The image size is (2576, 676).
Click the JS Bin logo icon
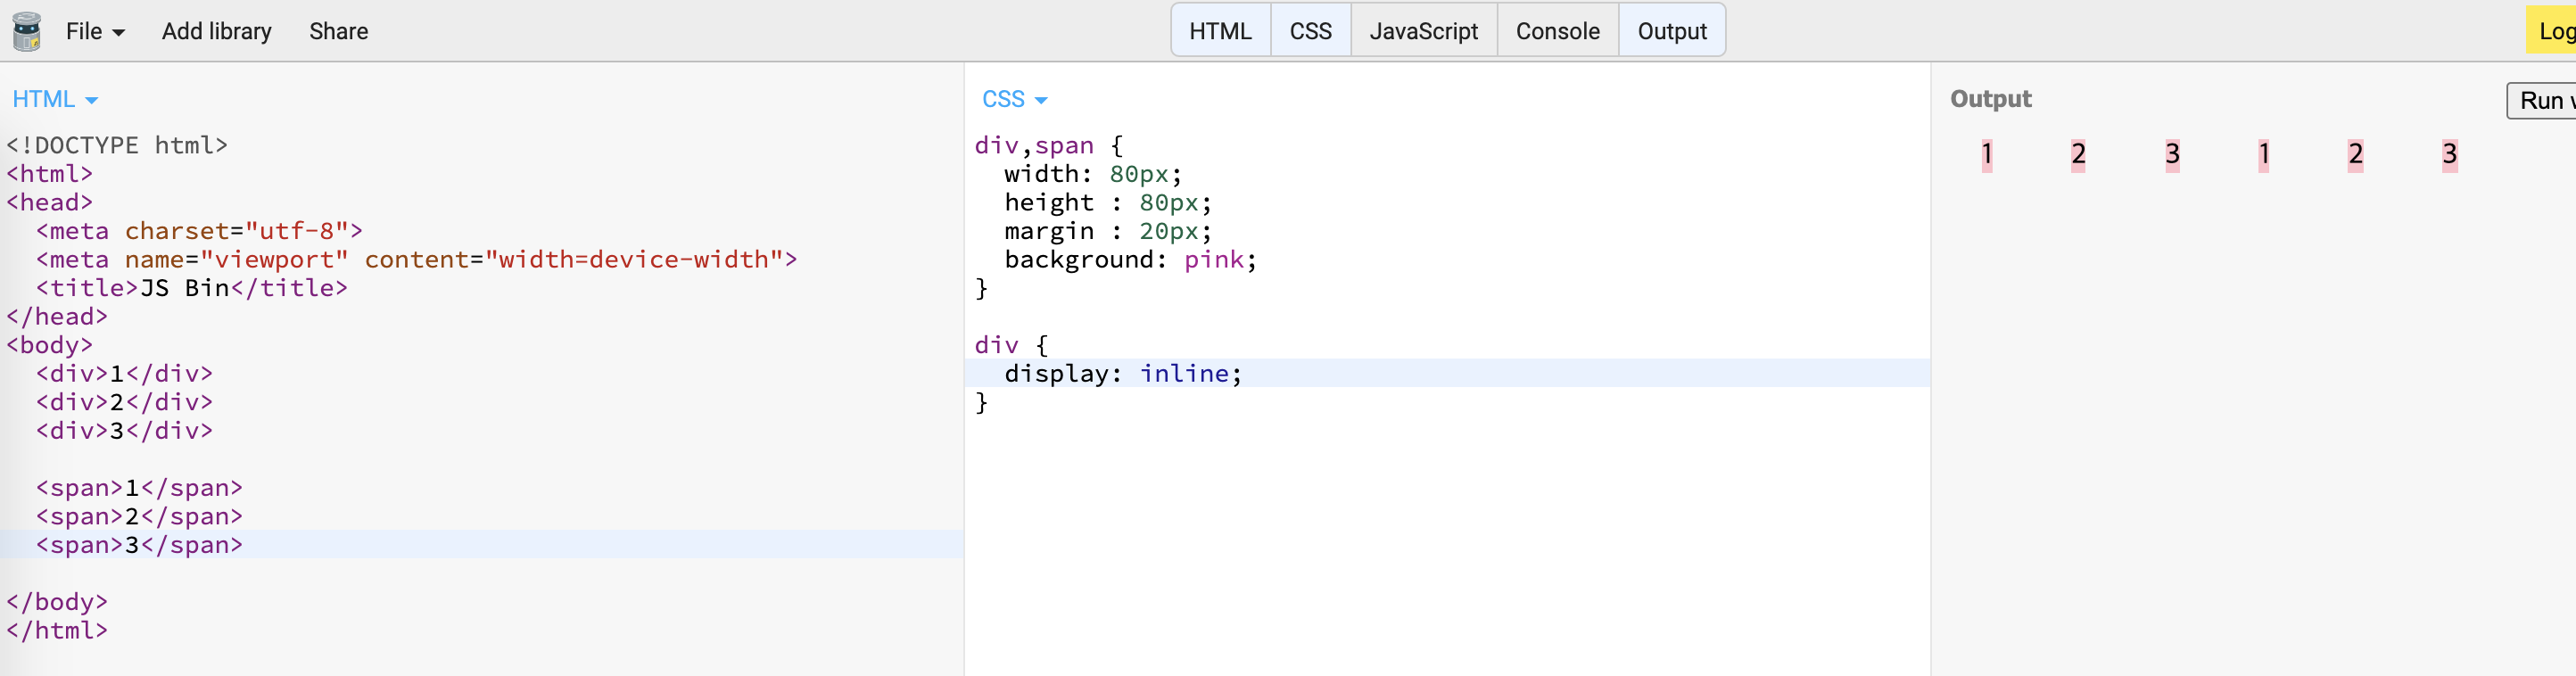[x=27, y=31]
